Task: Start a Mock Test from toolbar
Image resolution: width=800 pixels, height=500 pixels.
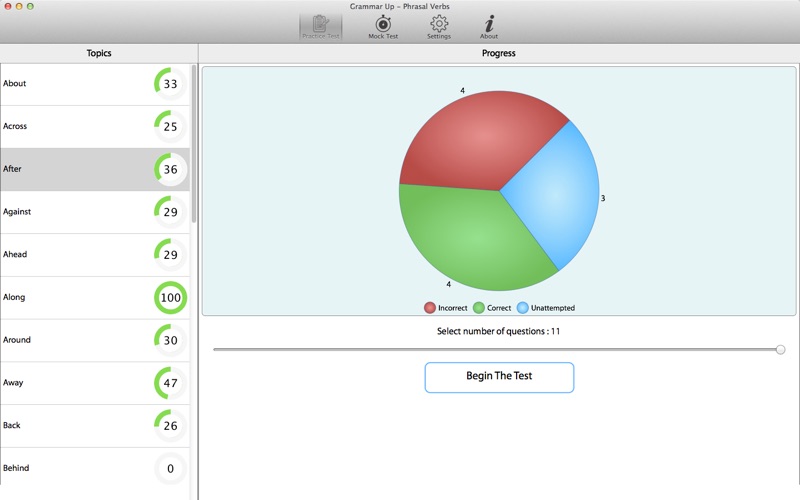Action: click(383, 27)
